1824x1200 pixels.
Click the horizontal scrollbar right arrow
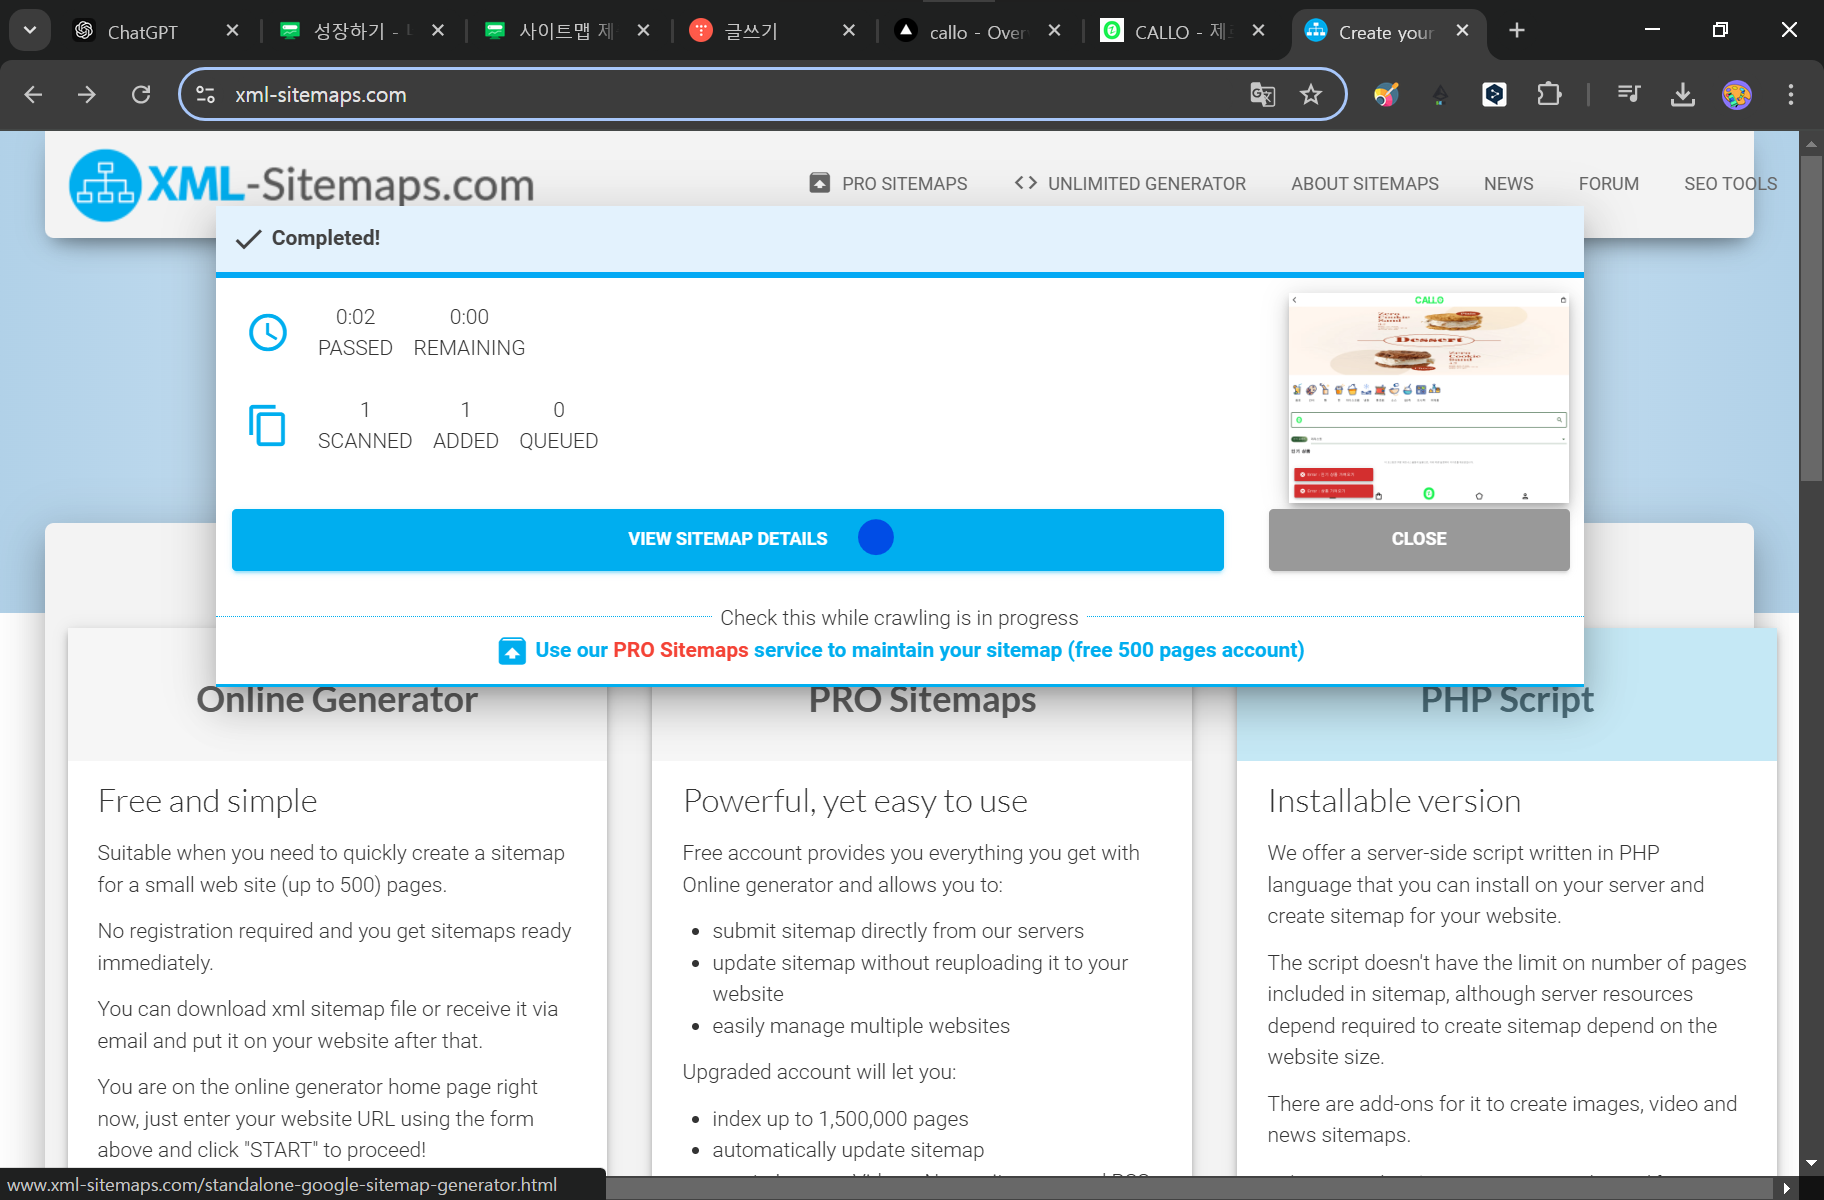1787,1188
